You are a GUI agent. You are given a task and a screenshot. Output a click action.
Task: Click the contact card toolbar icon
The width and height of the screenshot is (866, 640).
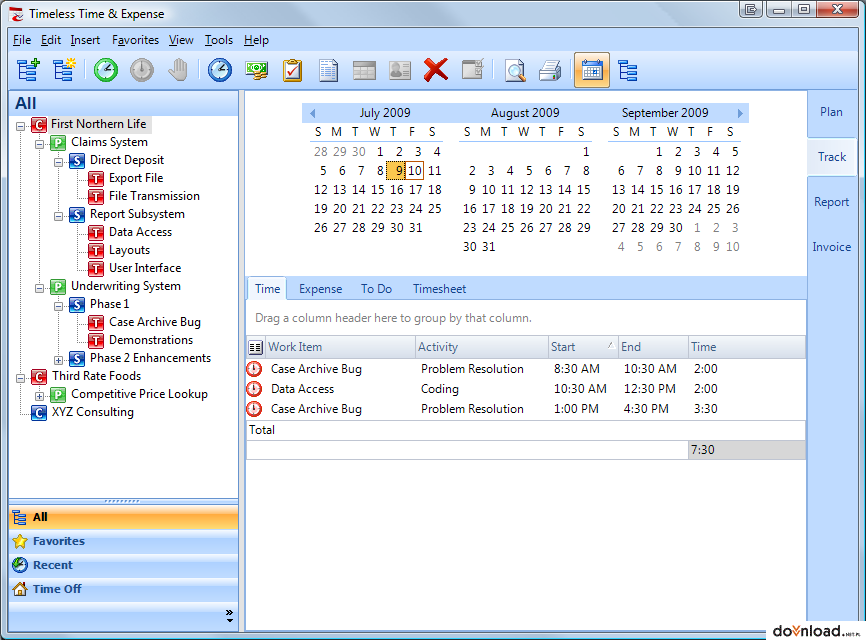(400, 70)
